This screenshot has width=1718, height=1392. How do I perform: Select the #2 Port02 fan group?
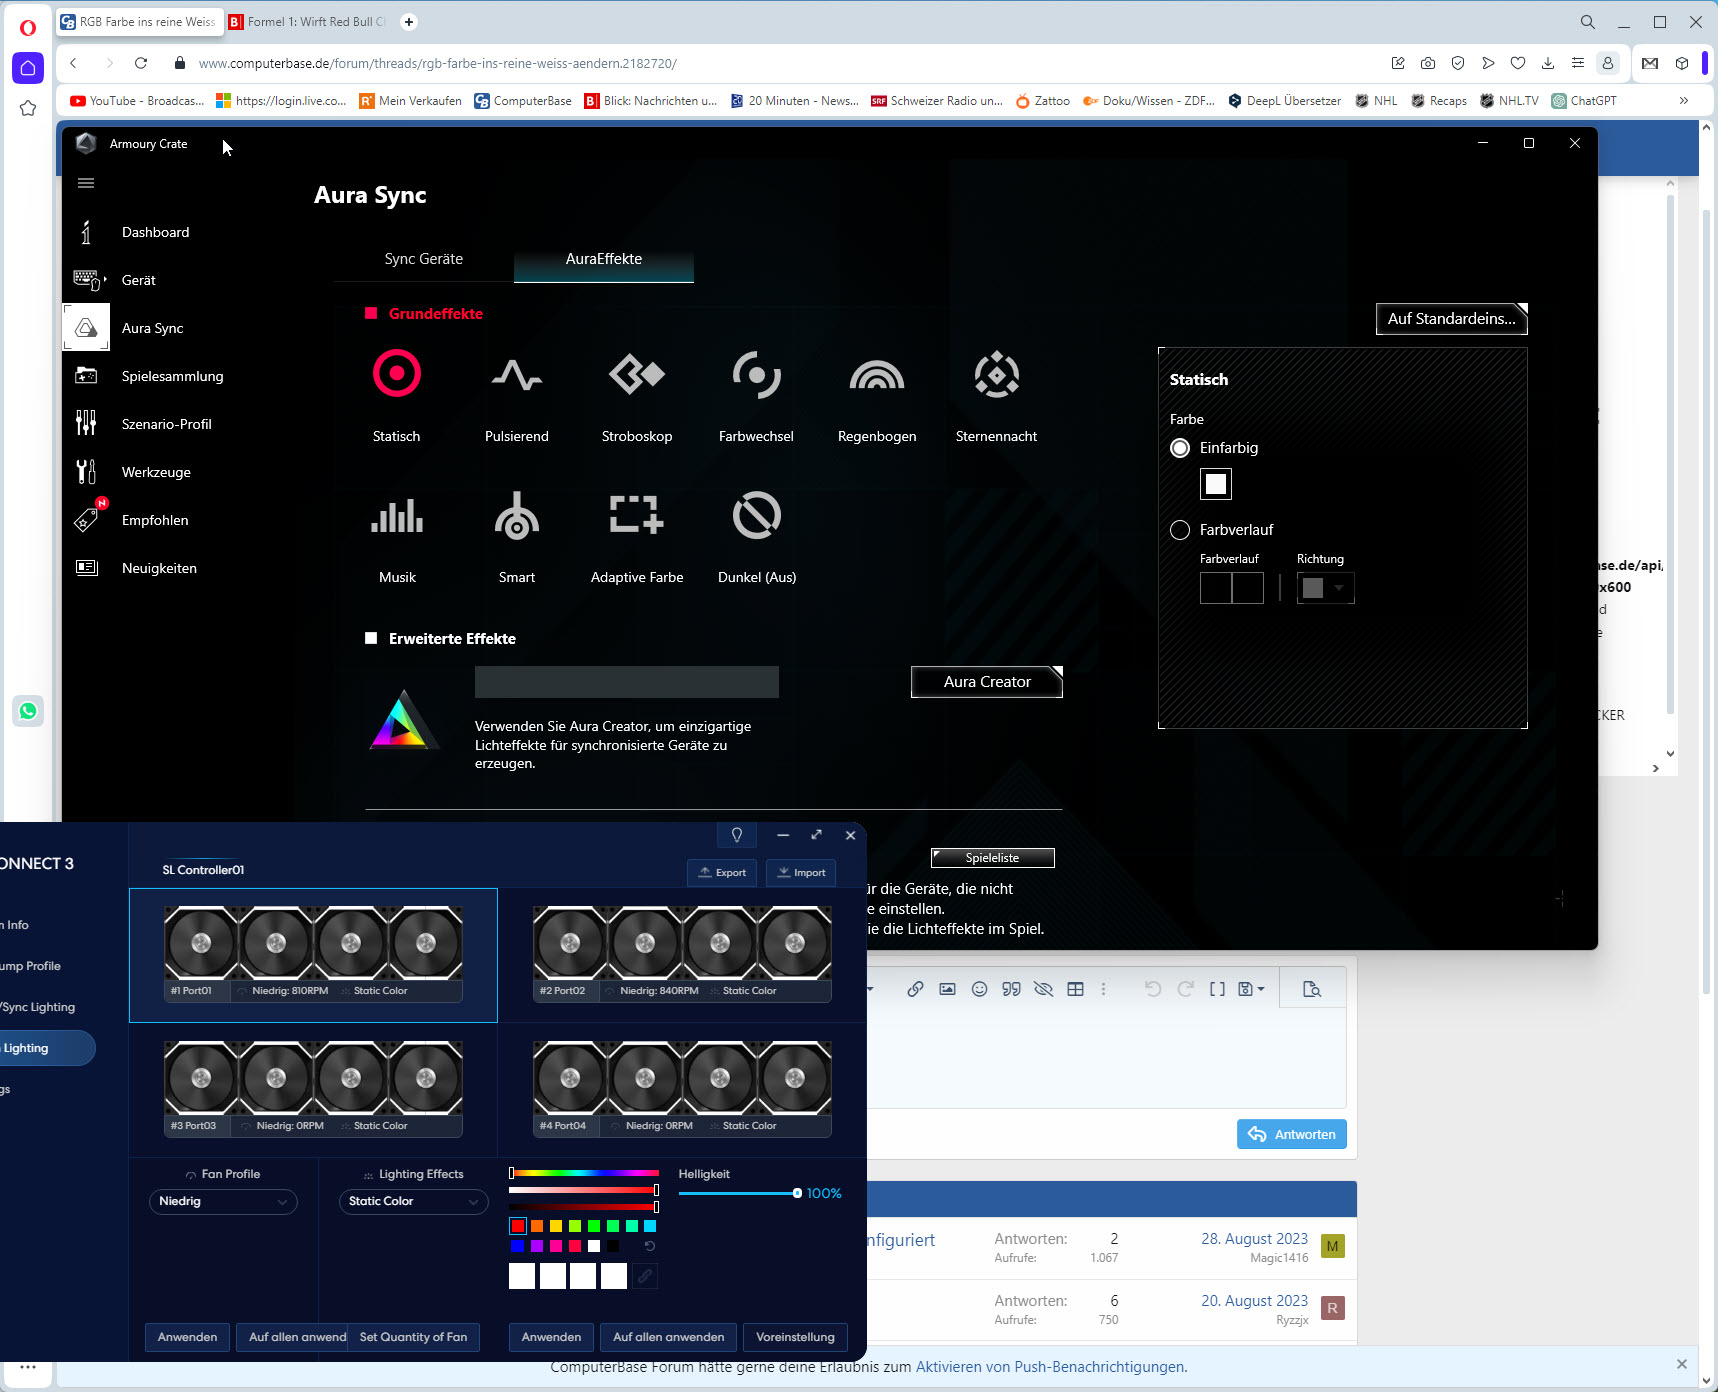[682, 953]
